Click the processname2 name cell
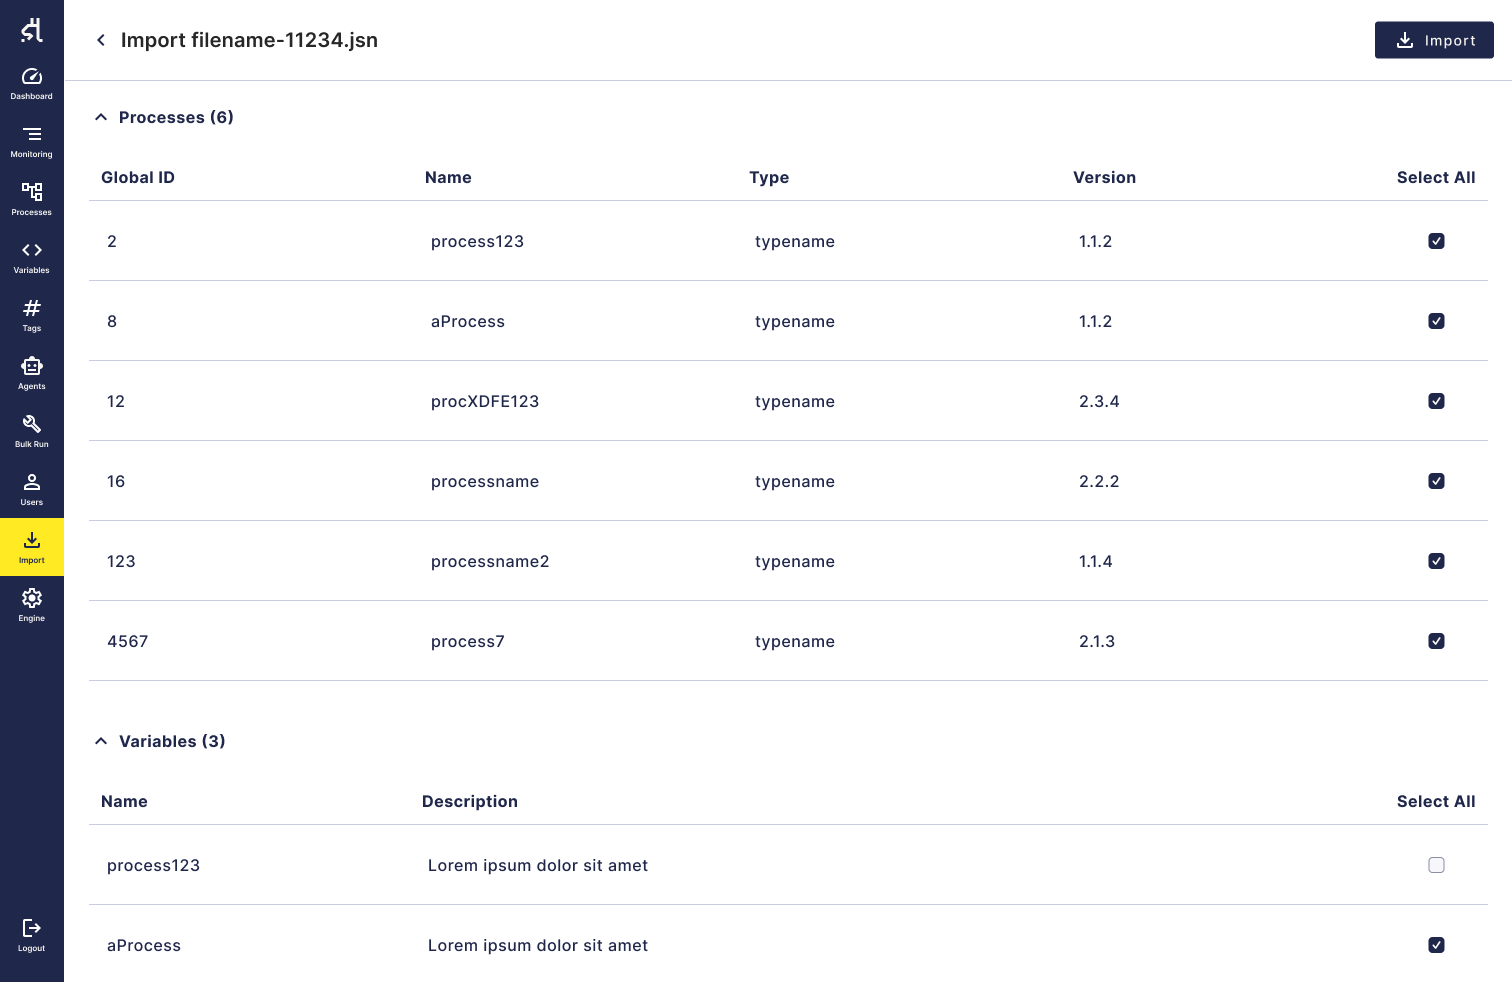Image resolution: width=1512 pixels, height=982 pixels. (490, 561)
